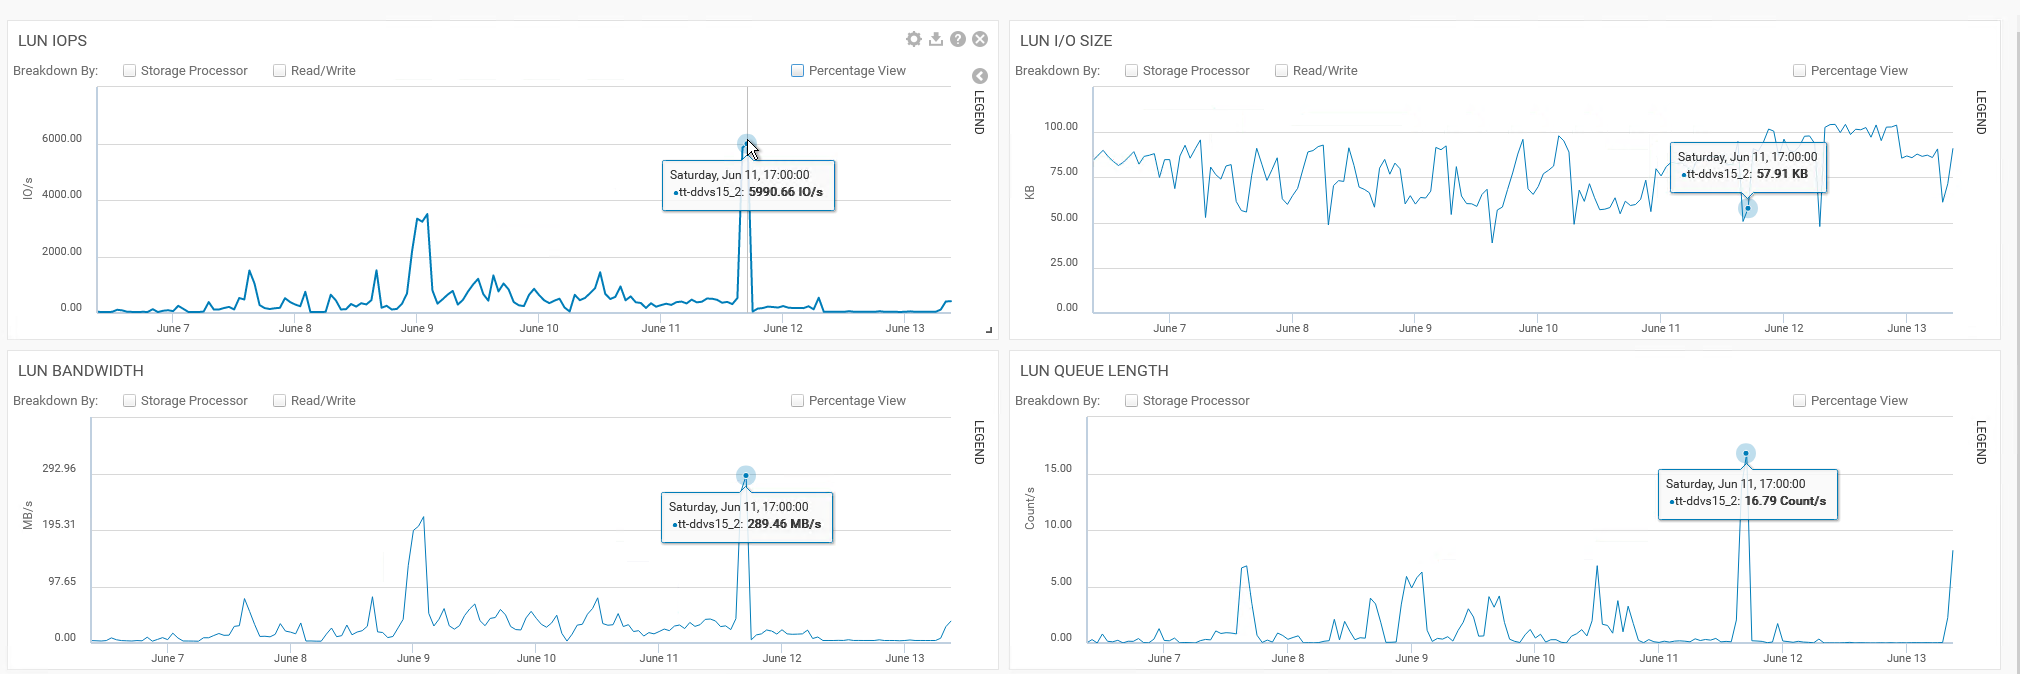This screenshot has height=674, width=2020.
Task: Click Percentage View label in LUN Queue Length
Action: 1859,401
